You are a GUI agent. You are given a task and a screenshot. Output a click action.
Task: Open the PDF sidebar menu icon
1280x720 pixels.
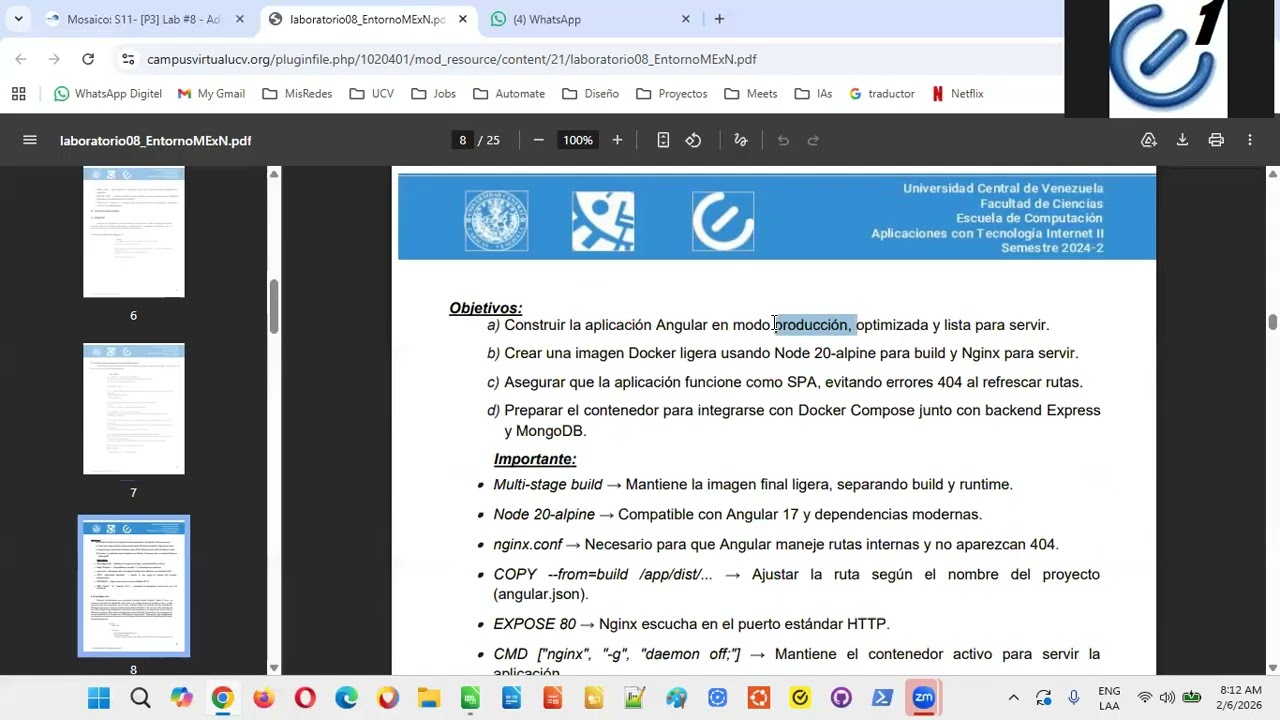click(30, 140)
